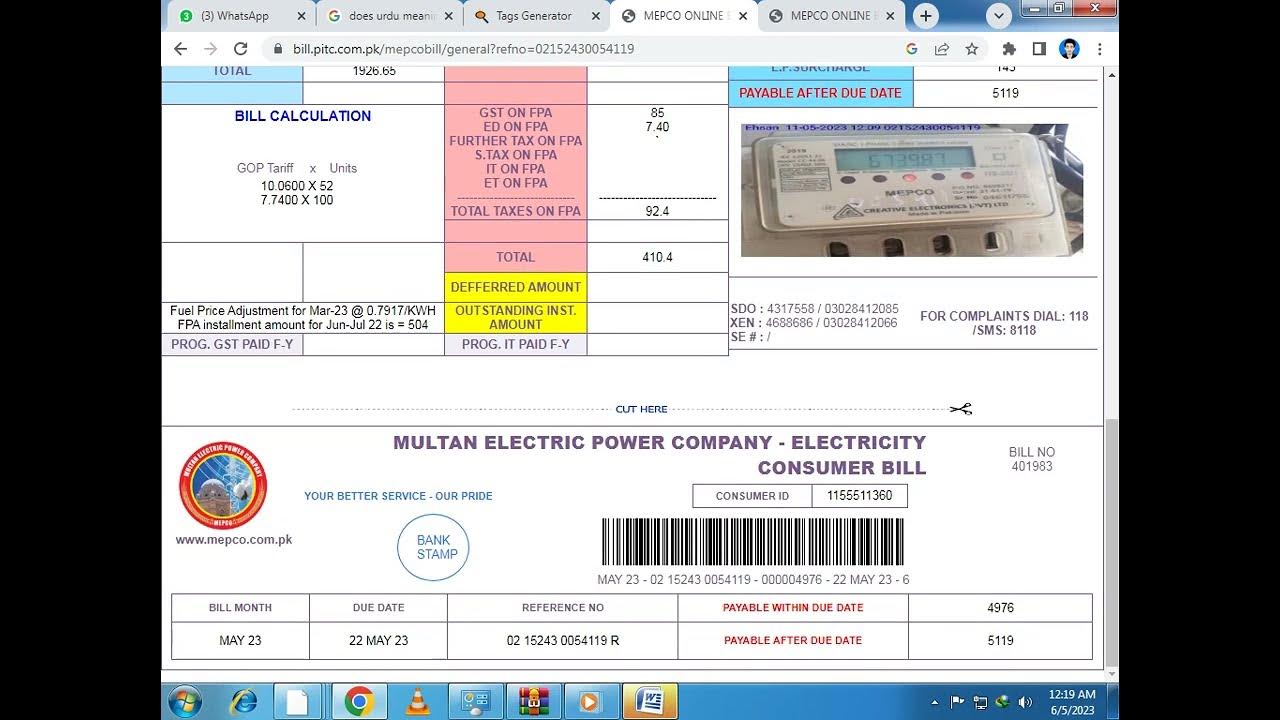Open the Extensions puzzle icon
1280x720 pixels.
[x=1009, y=48]
